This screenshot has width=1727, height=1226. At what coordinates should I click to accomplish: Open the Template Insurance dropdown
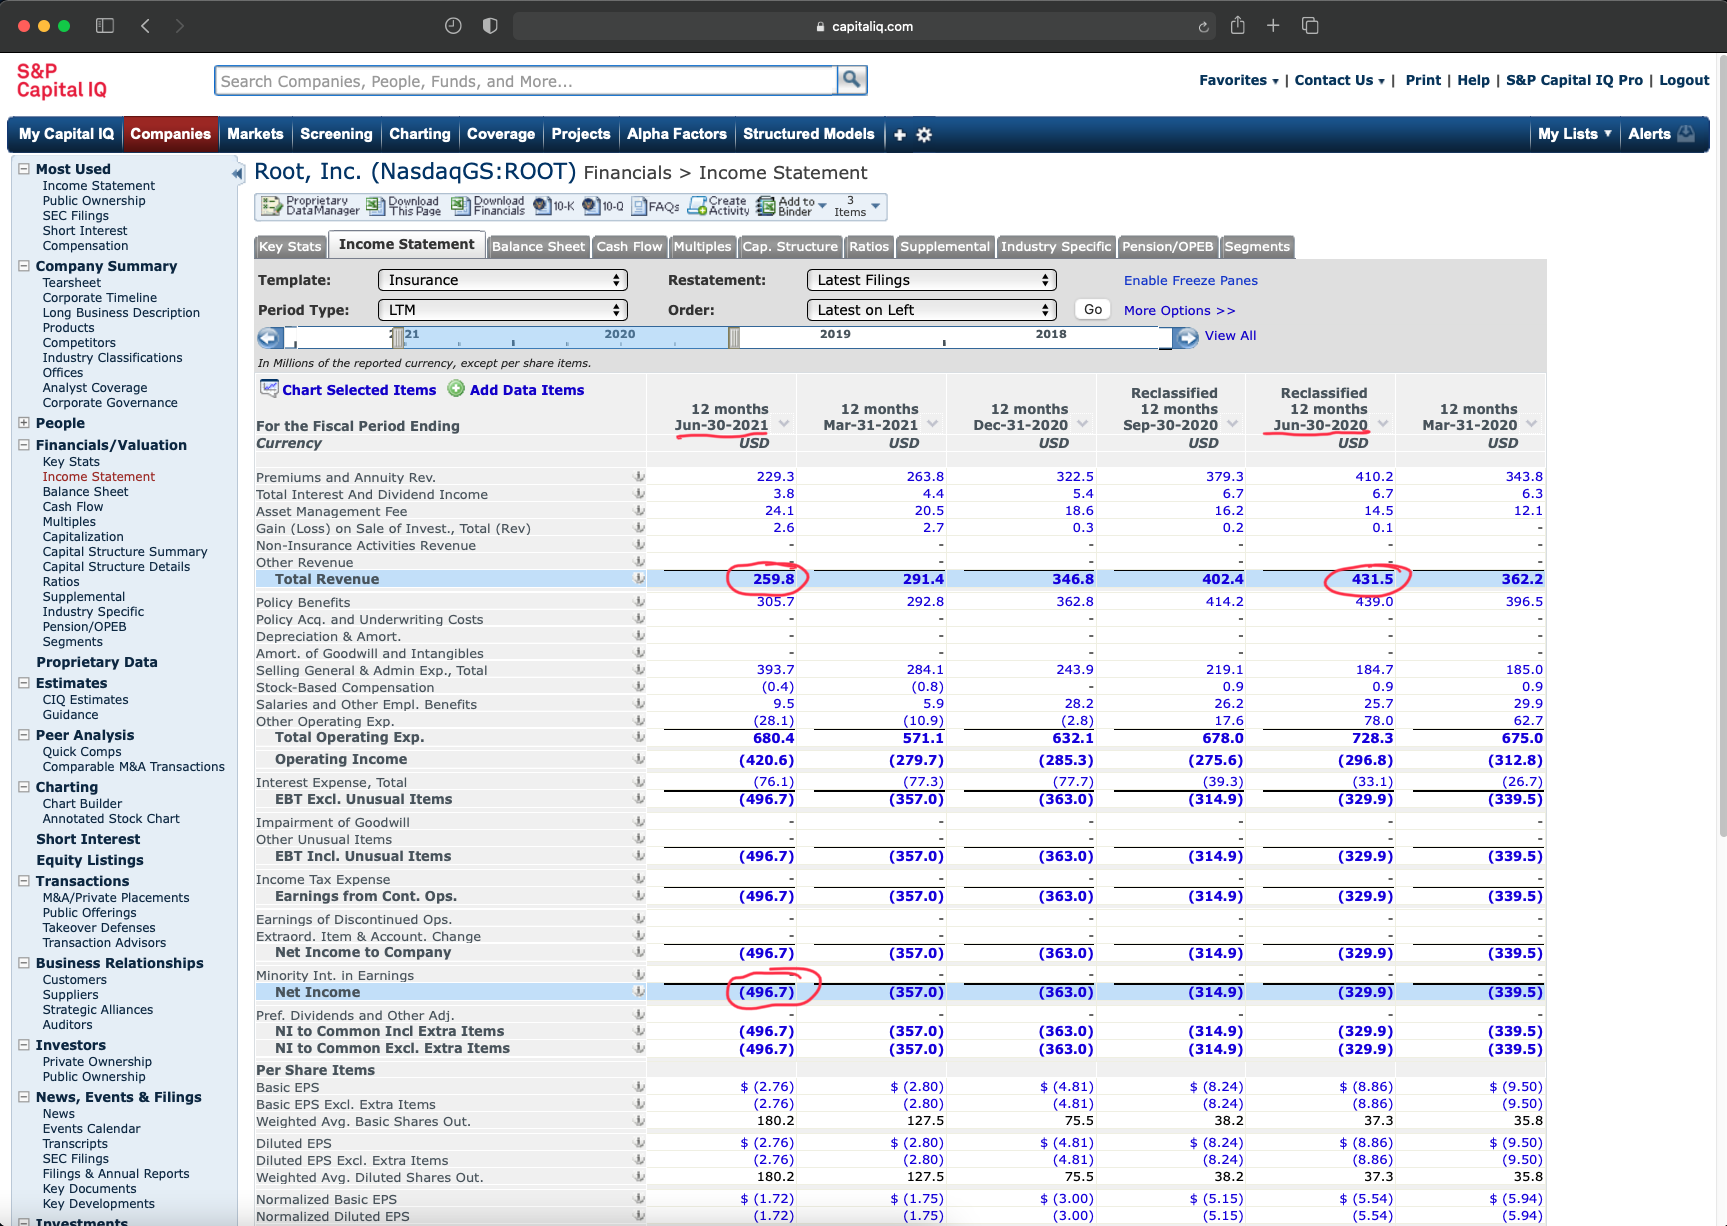[502, 280]
